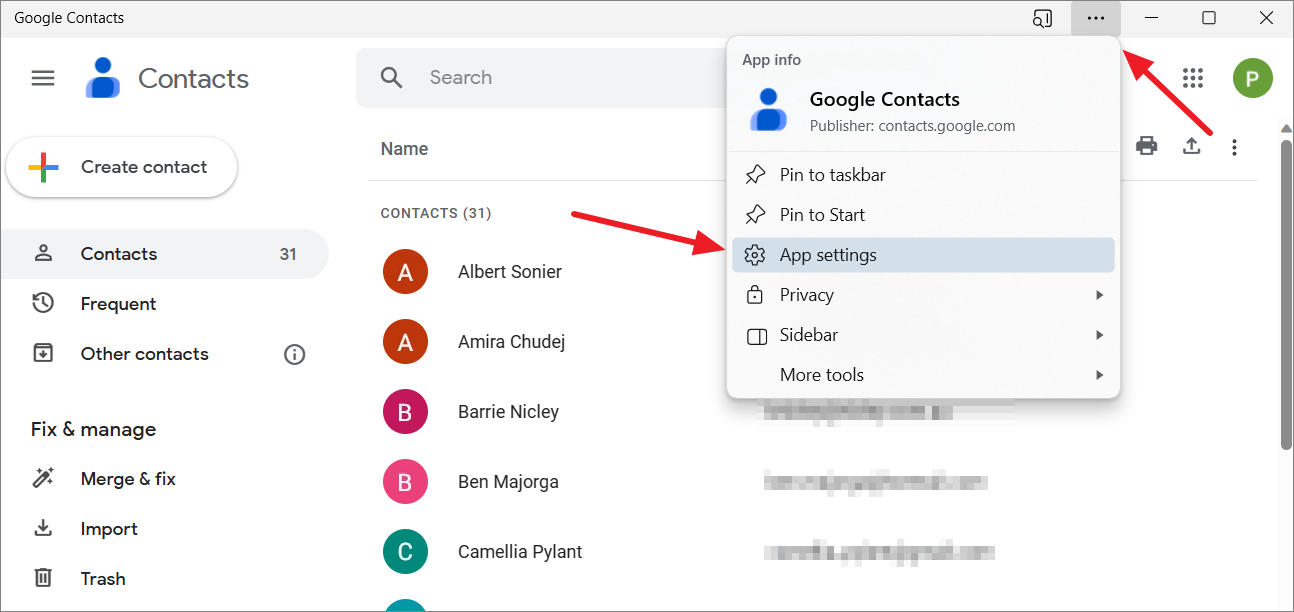Screen dimensions: 1294x612
Task: Click the info icon beside Other contacts
Action: (x=294, y=354)
